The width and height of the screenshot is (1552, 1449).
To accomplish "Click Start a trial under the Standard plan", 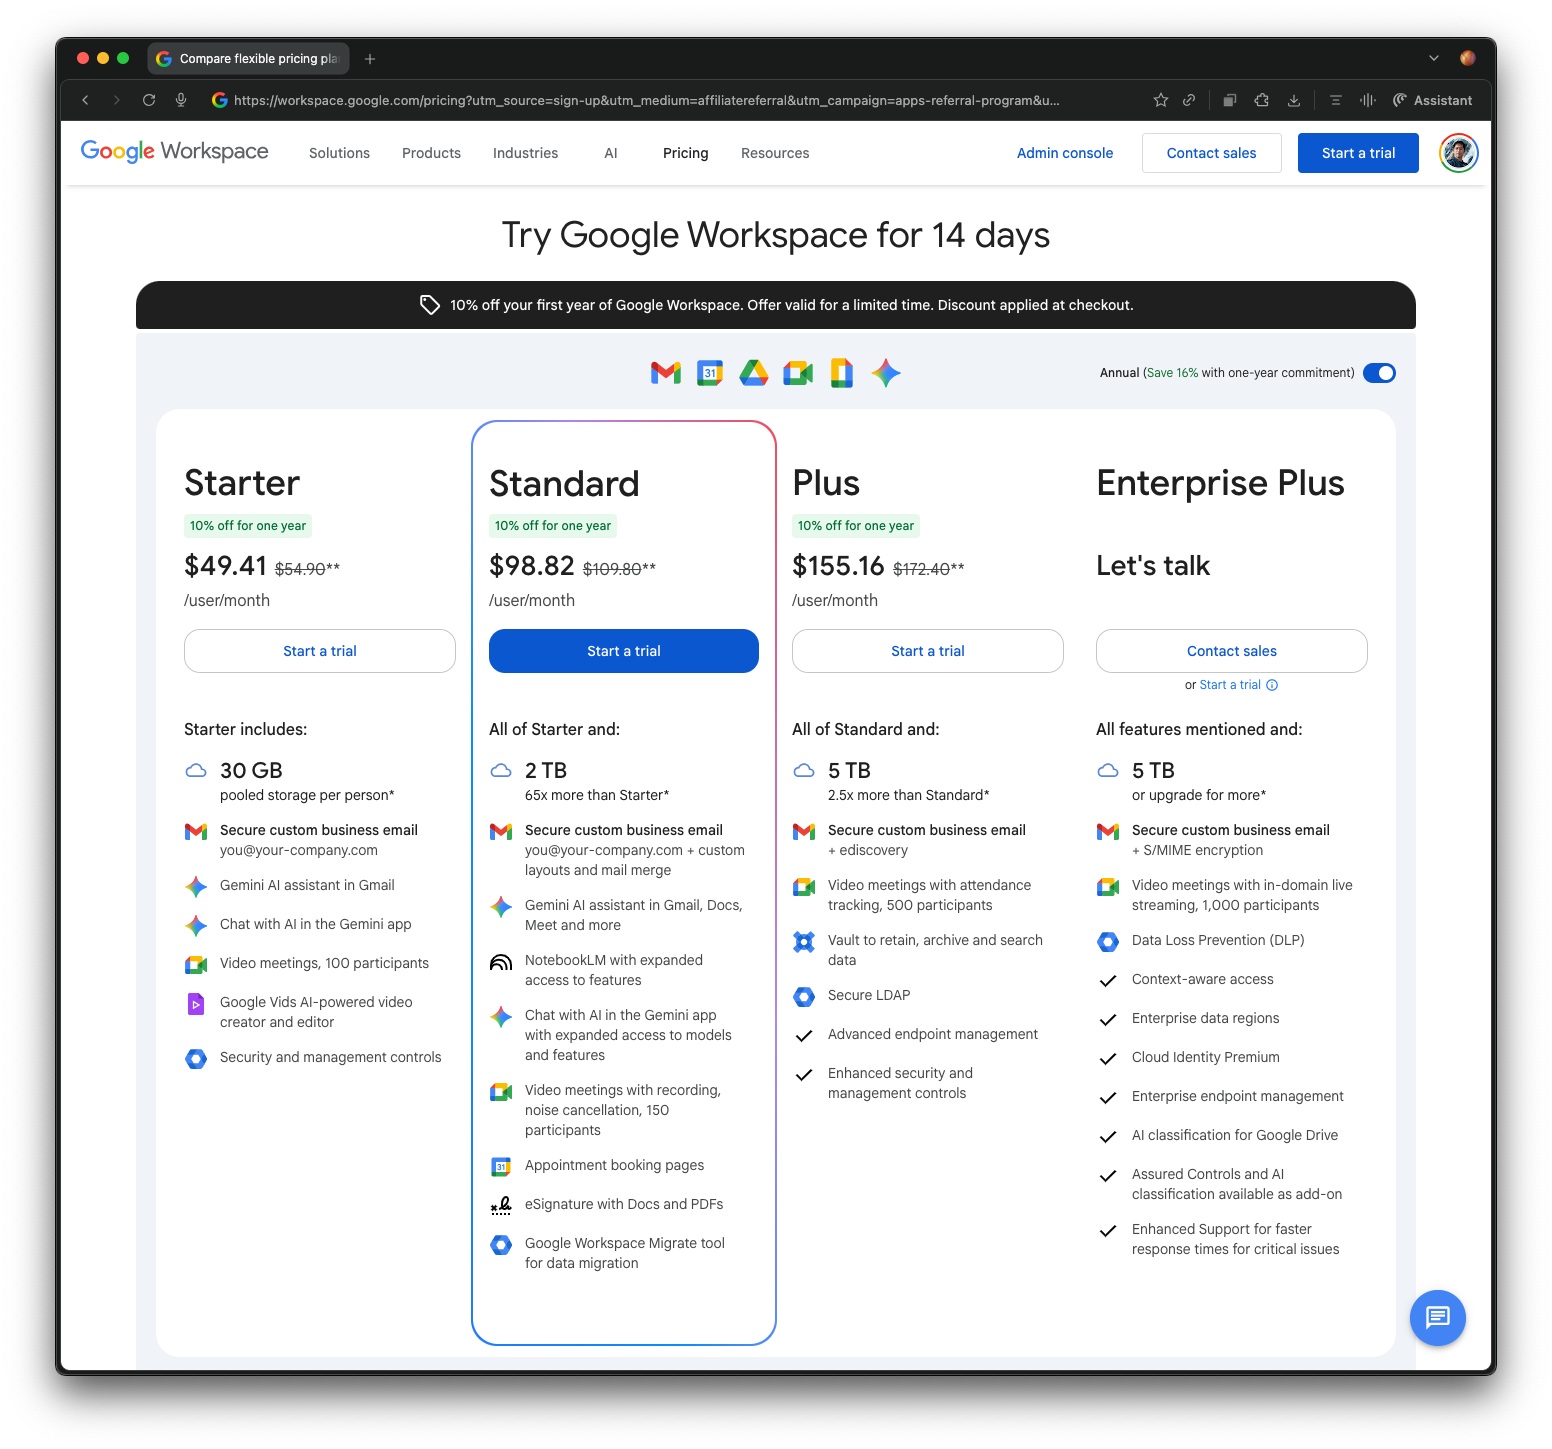I will tap(623, 651).
